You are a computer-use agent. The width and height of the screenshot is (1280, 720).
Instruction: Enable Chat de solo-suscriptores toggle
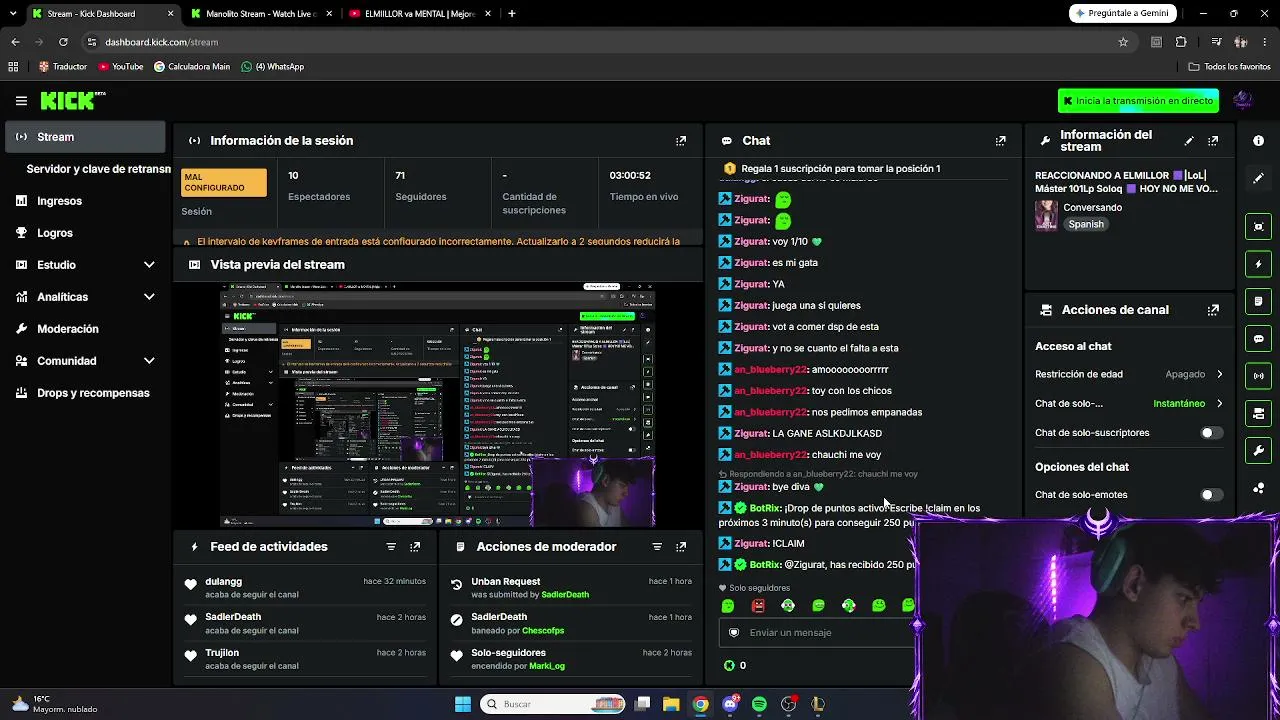[1210, 433]
